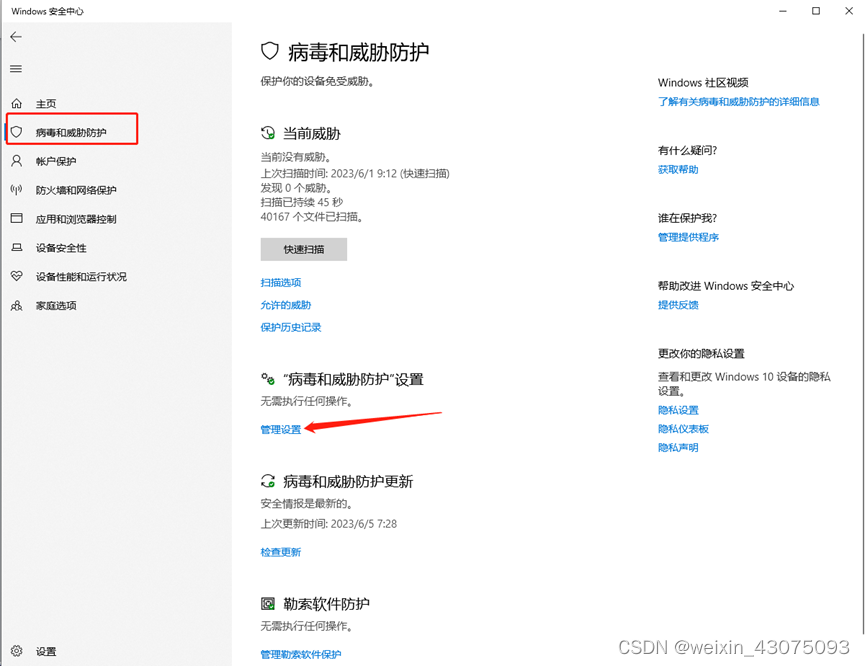Click the Home house icon
865x666 pixels.
16,104
